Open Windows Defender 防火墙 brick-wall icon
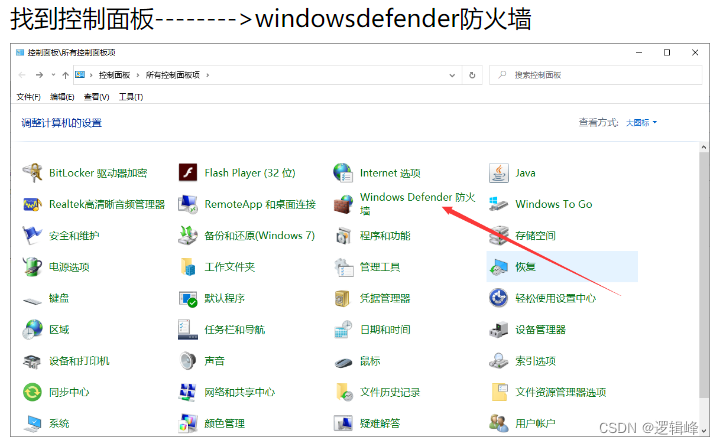Viewport: 714px width, 444px height. [343, 204]
